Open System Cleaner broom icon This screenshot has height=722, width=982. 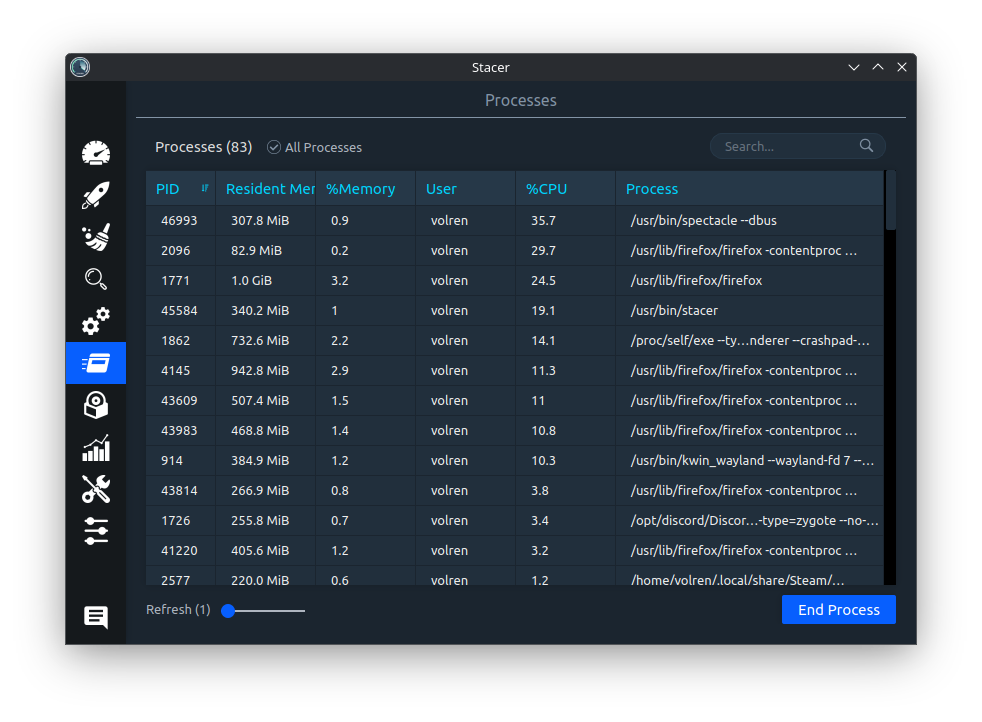coord(96,237)
